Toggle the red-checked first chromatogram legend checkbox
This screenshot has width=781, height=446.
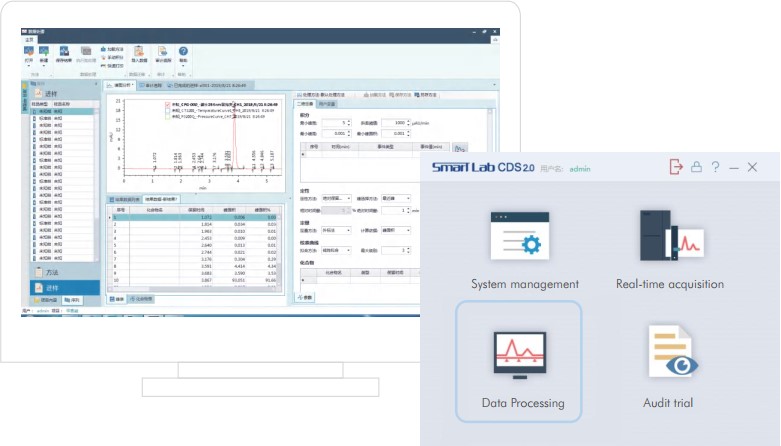[166, 102]
